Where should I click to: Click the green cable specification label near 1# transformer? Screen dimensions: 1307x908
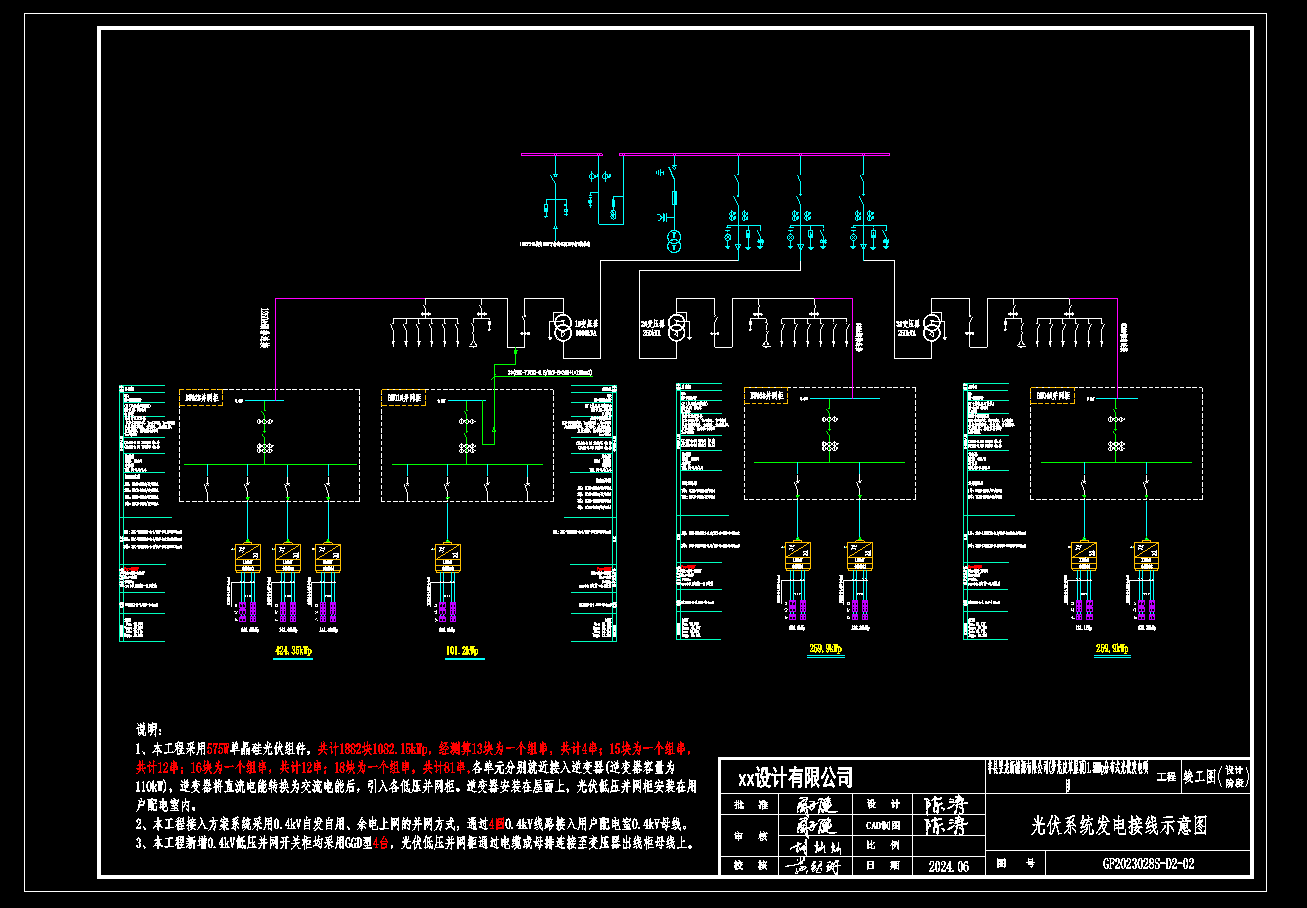pyautogui.click(x=550, y=371)
